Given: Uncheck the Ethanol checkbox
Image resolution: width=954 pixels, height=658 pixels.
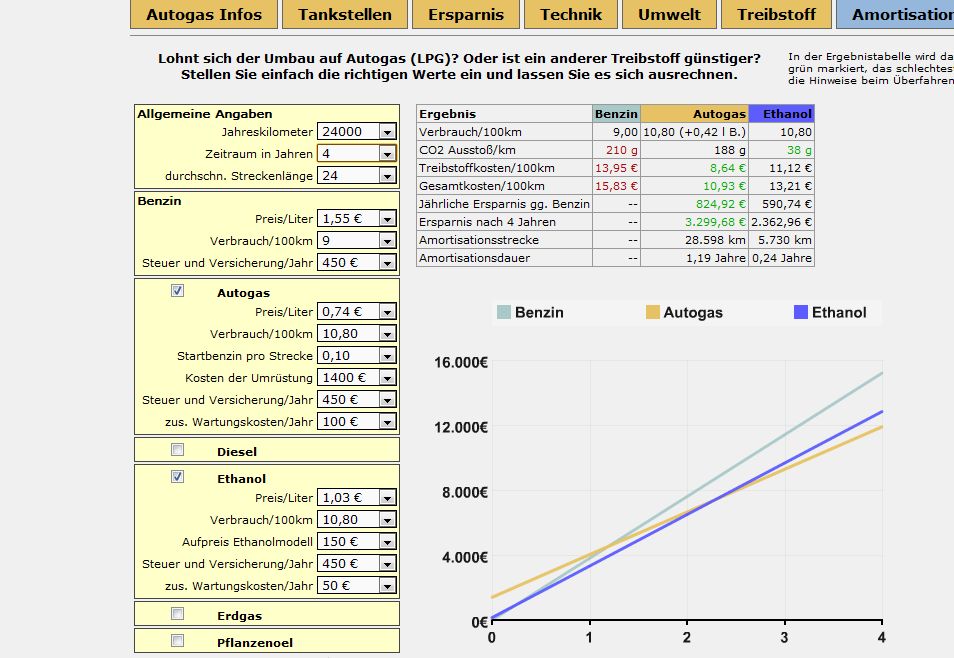Looking at the screenshot, I should [177, 477].
